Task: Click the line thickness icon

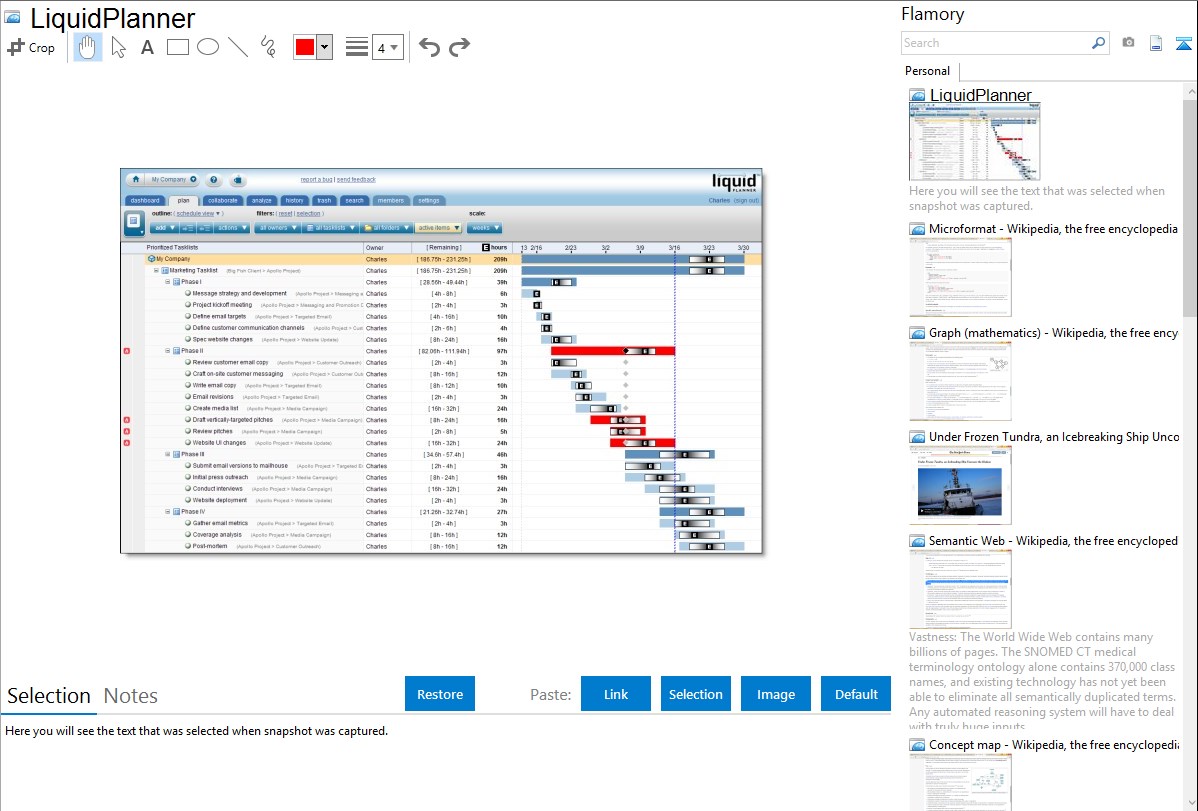Action: [357, 47]
